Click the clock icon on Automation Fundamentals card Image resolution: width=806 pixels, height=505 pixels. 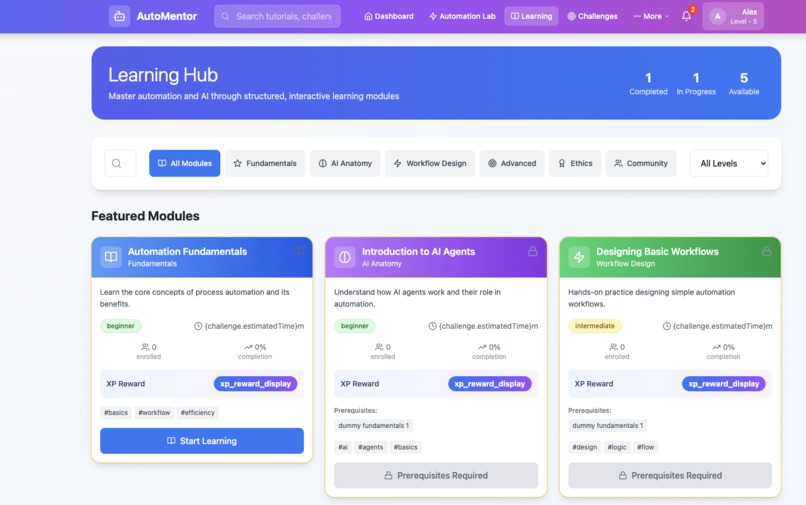(198, 326)
